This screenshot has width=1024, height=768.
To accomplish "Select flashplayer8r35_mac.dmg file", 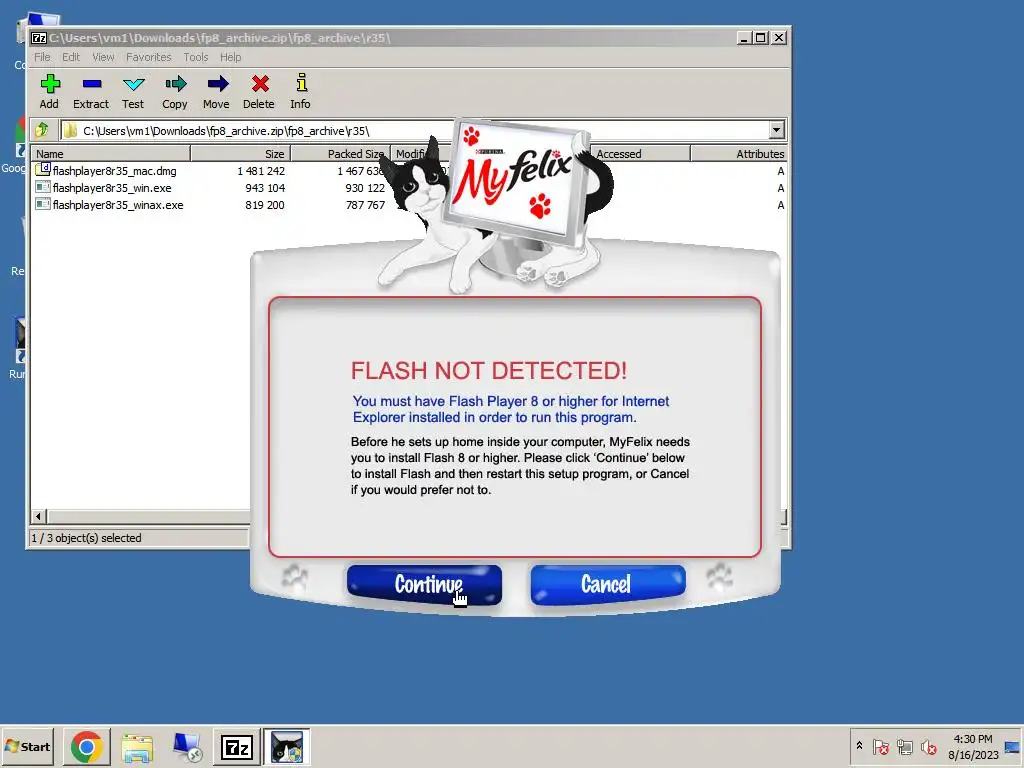I will [x=114, y=171].
